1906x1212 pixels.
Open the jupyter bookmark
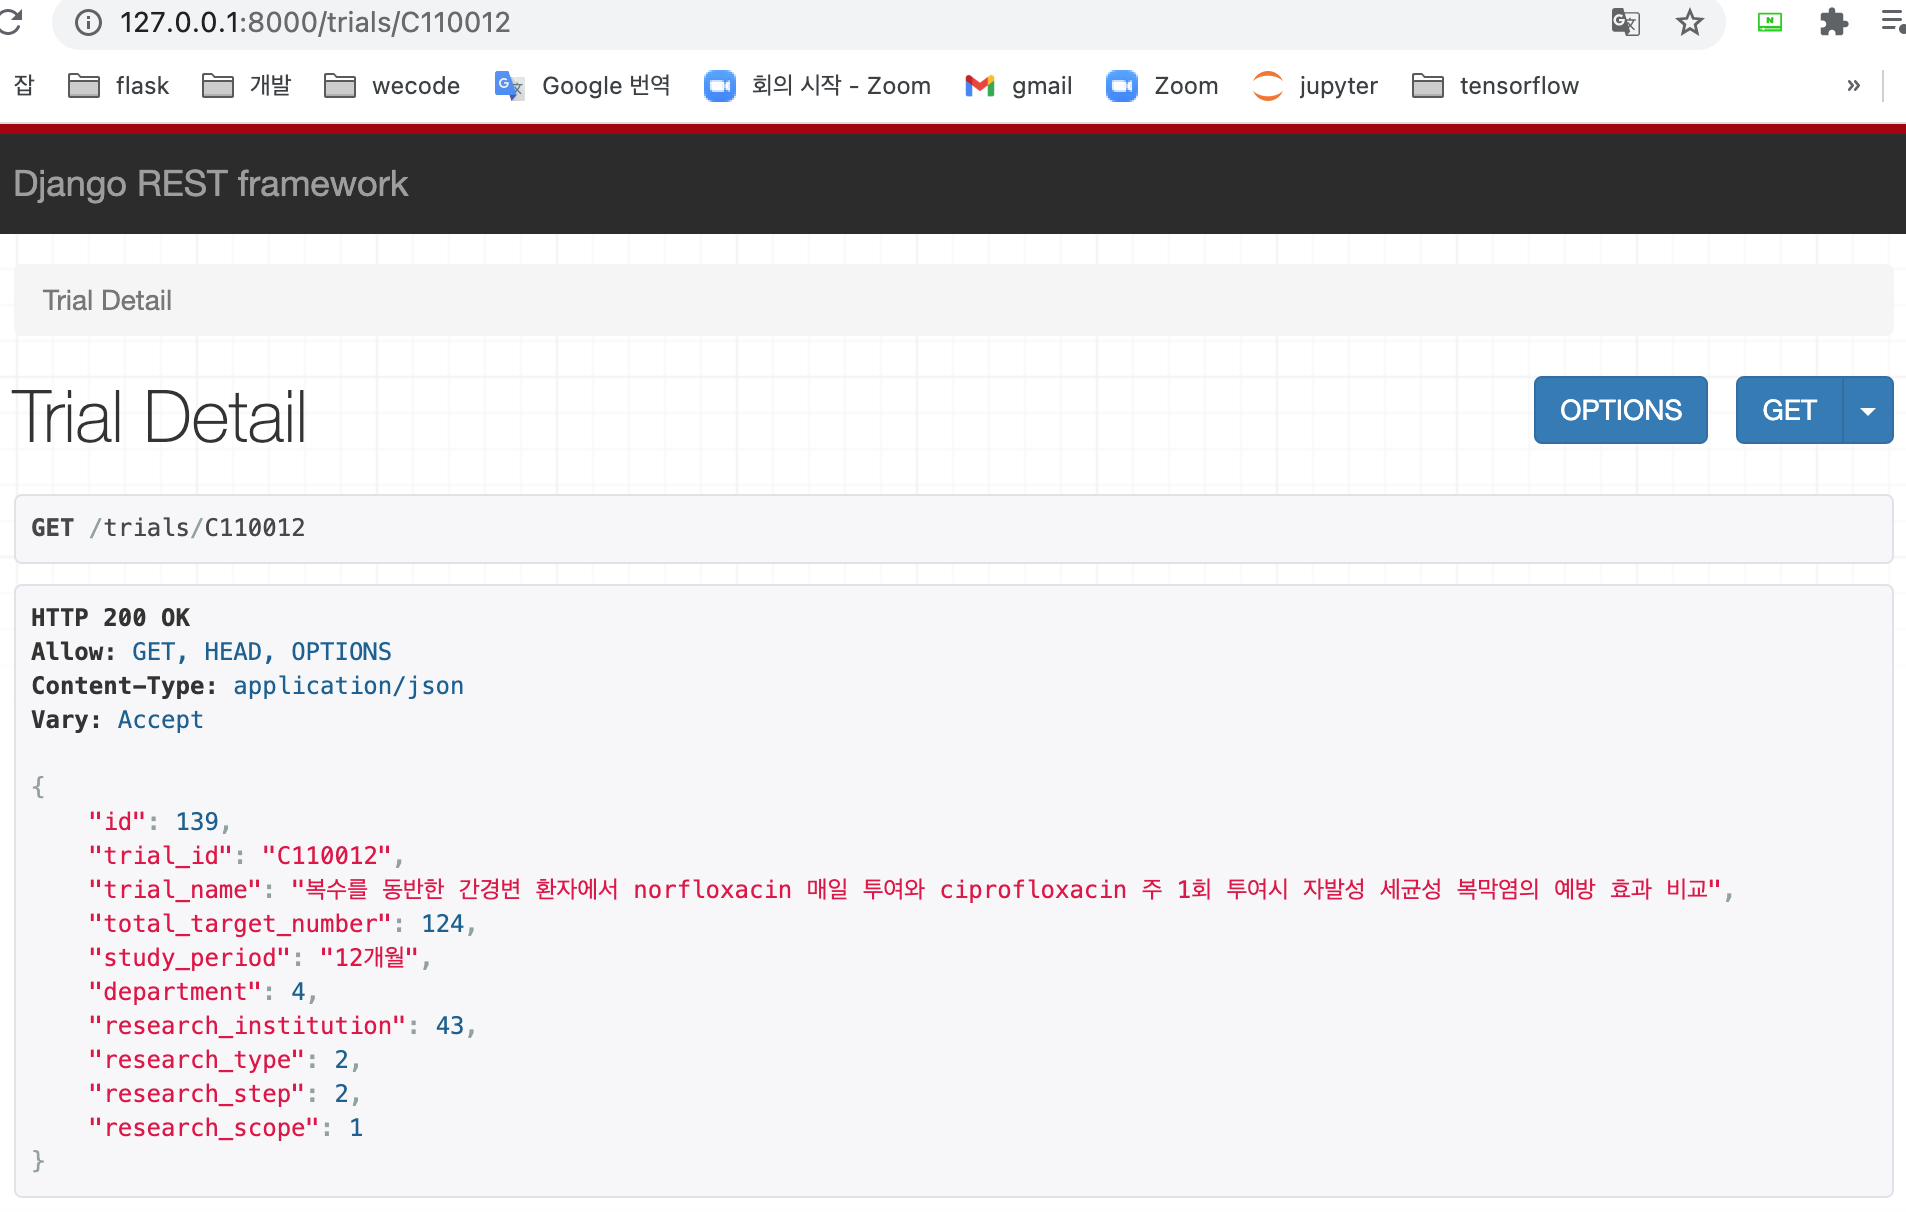pyautogui.click(x=1314, y=86)
